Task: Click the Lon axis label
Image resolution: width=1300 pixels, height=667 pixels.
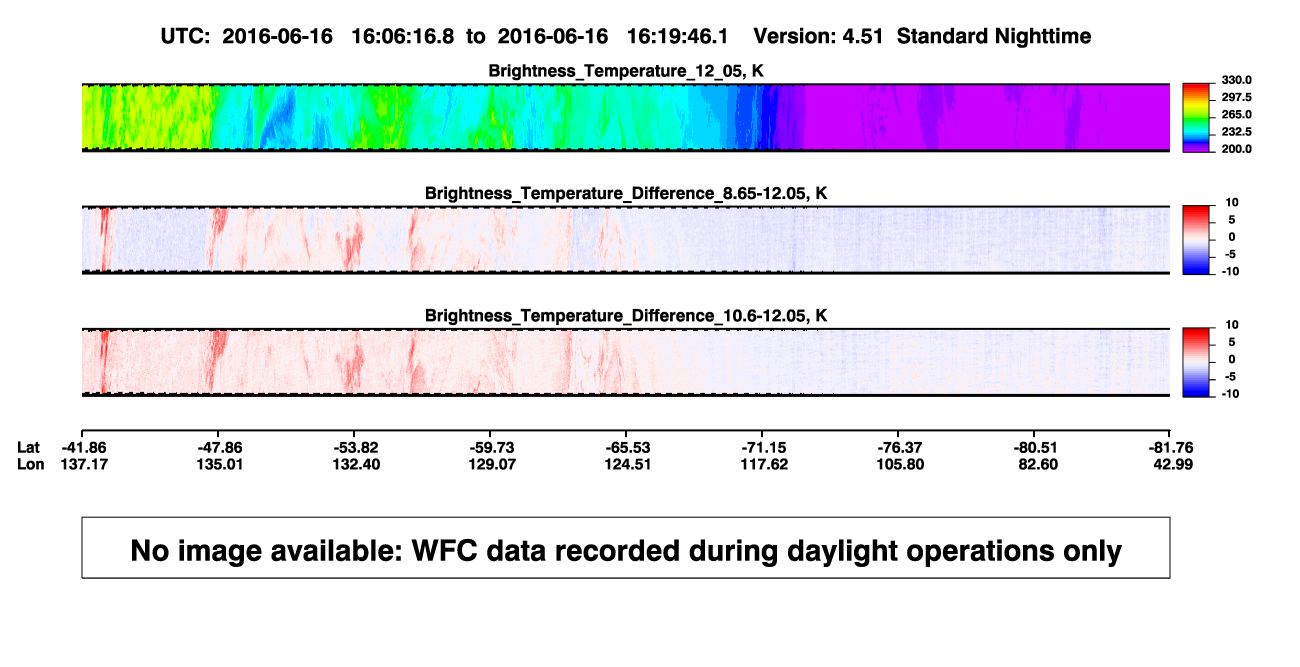Action: (31, 464)
